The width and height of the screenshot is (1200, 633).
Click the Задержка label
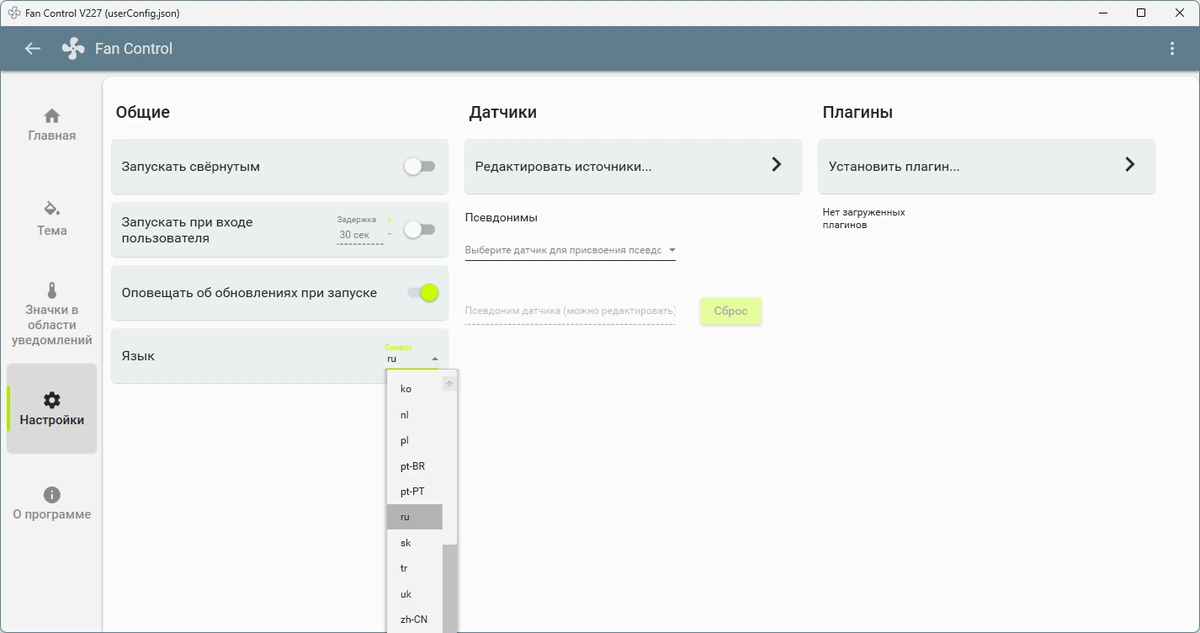pyautogui.click(x=357, y=219)
